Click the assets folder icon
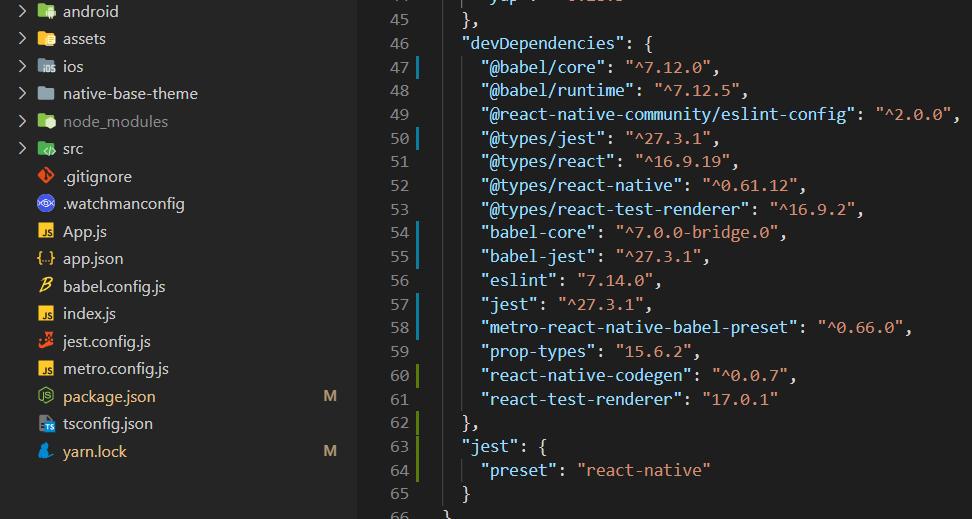Viewport: 972px width, 519px height. (x=46, y=38)
